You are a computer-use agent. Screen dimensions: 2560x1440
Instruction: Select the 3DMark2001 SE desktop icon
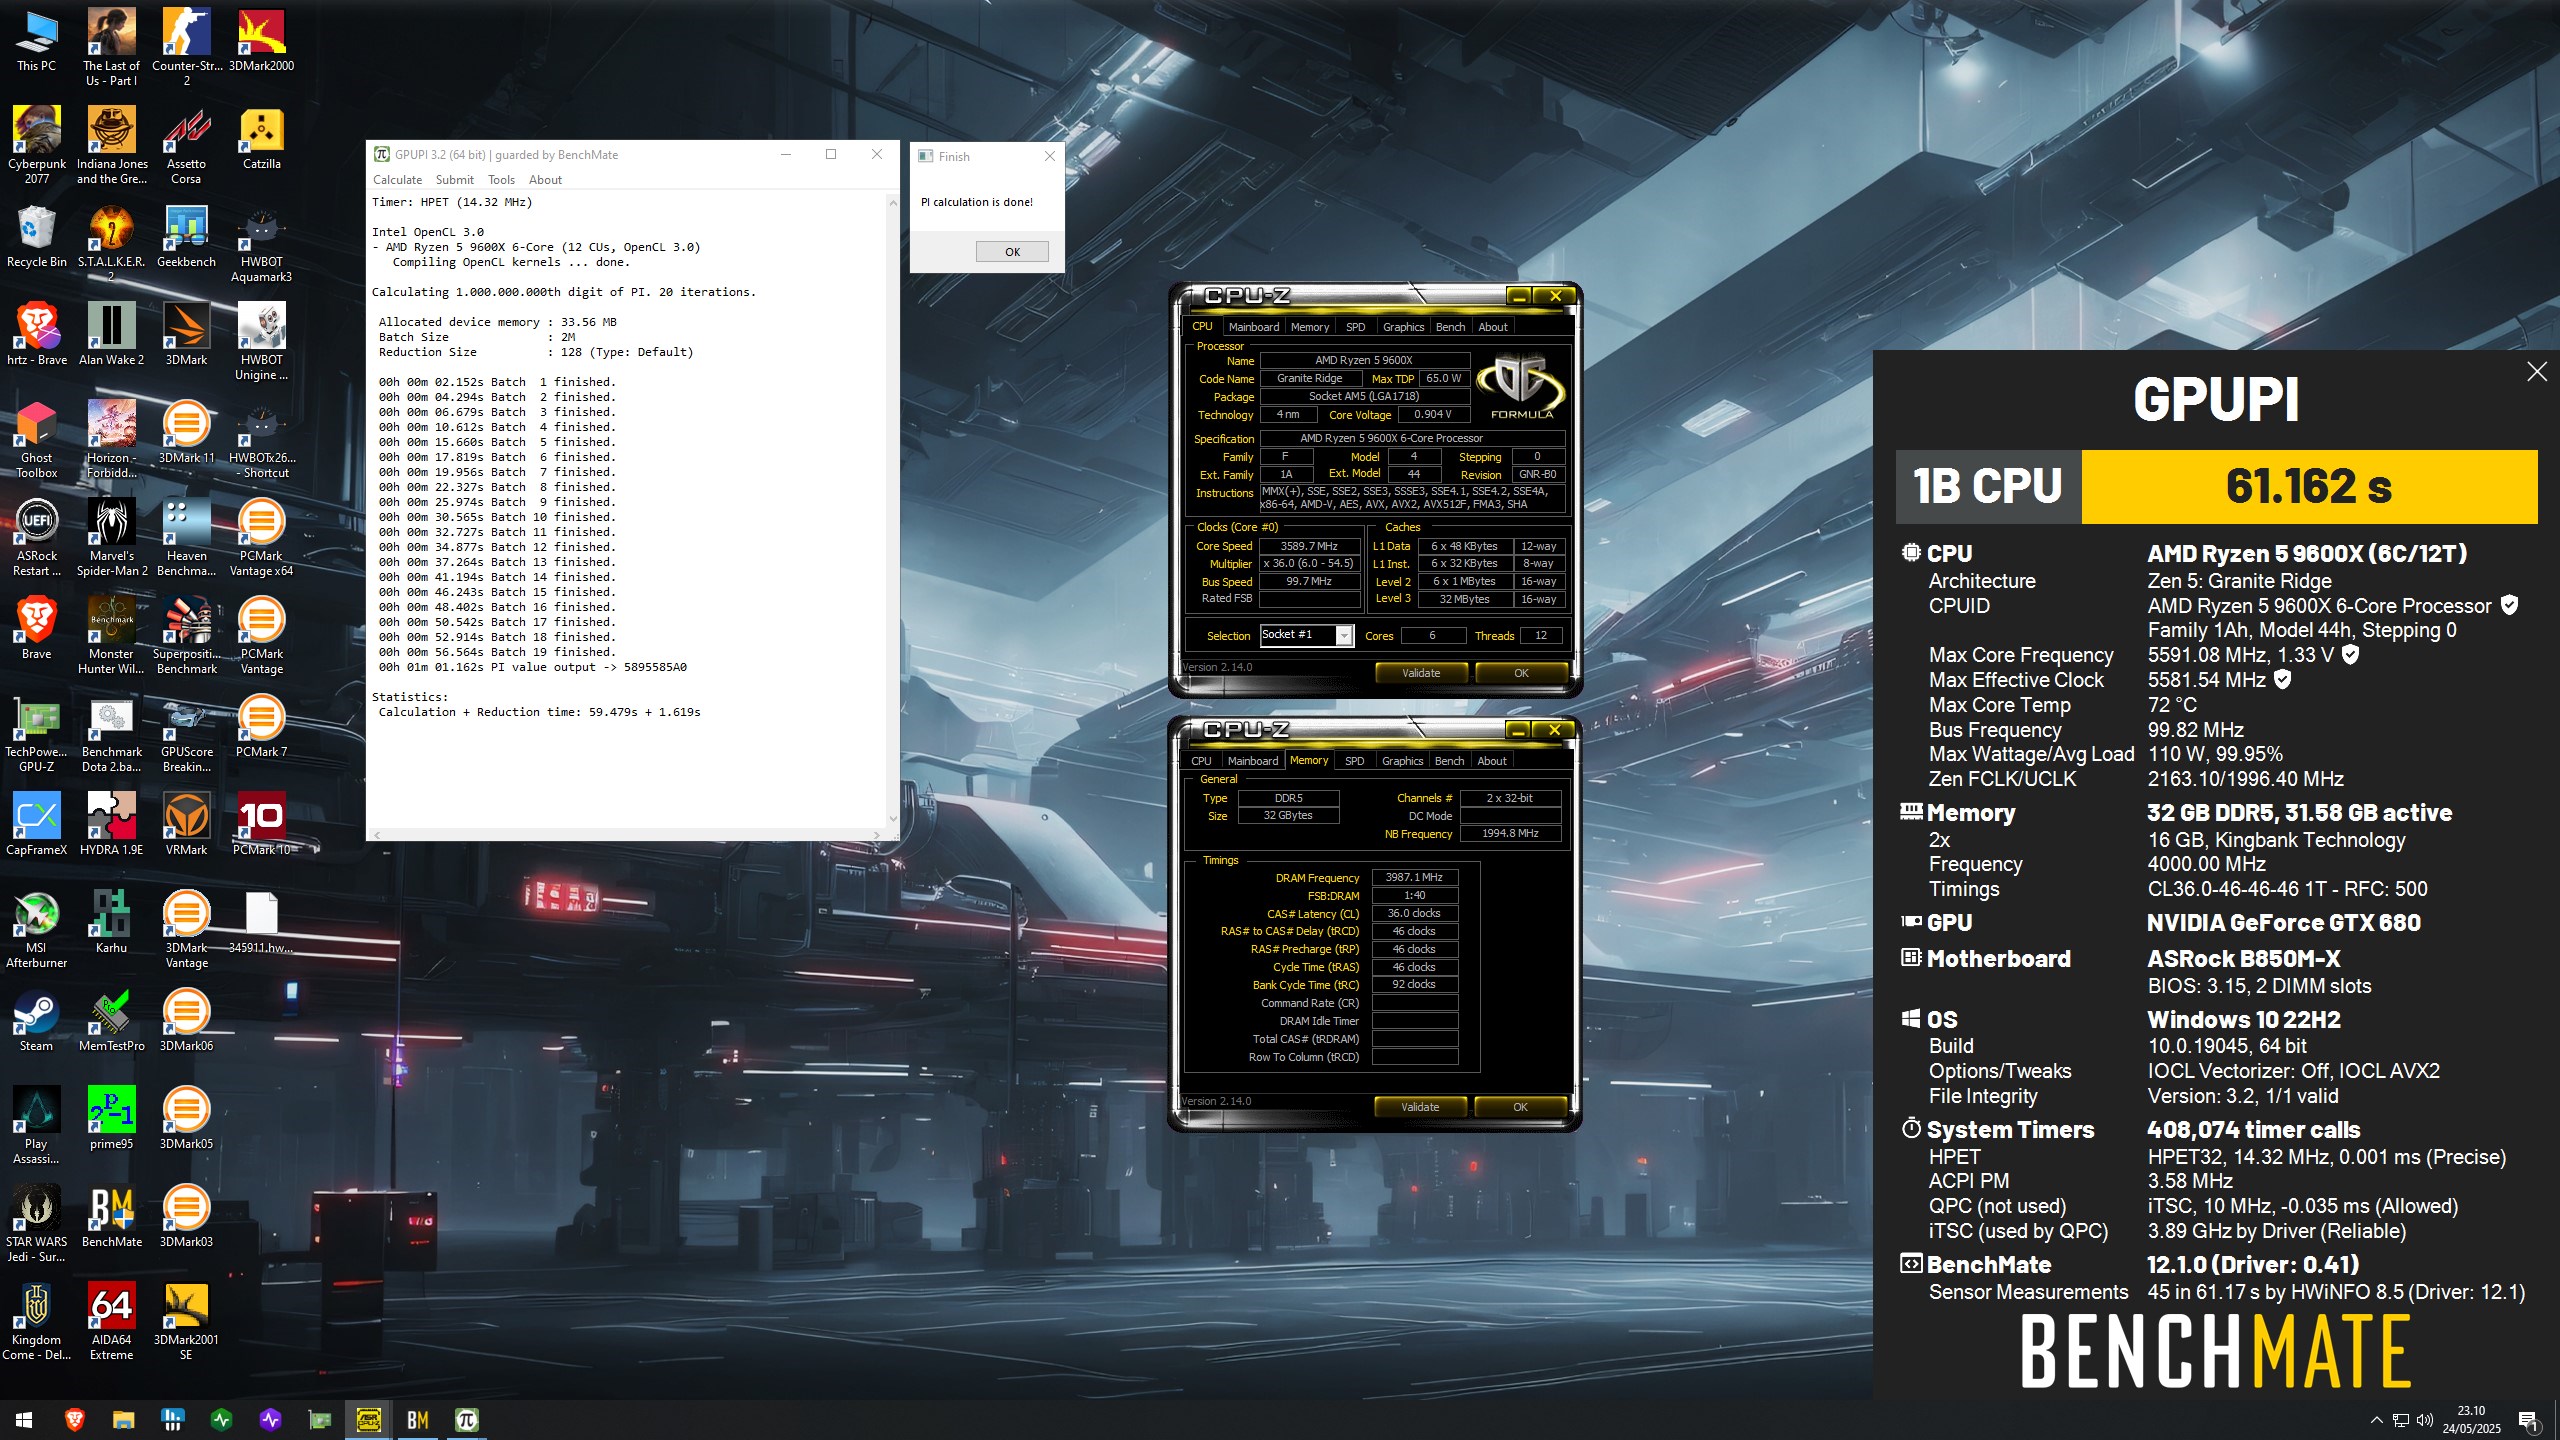(186, 1322)
